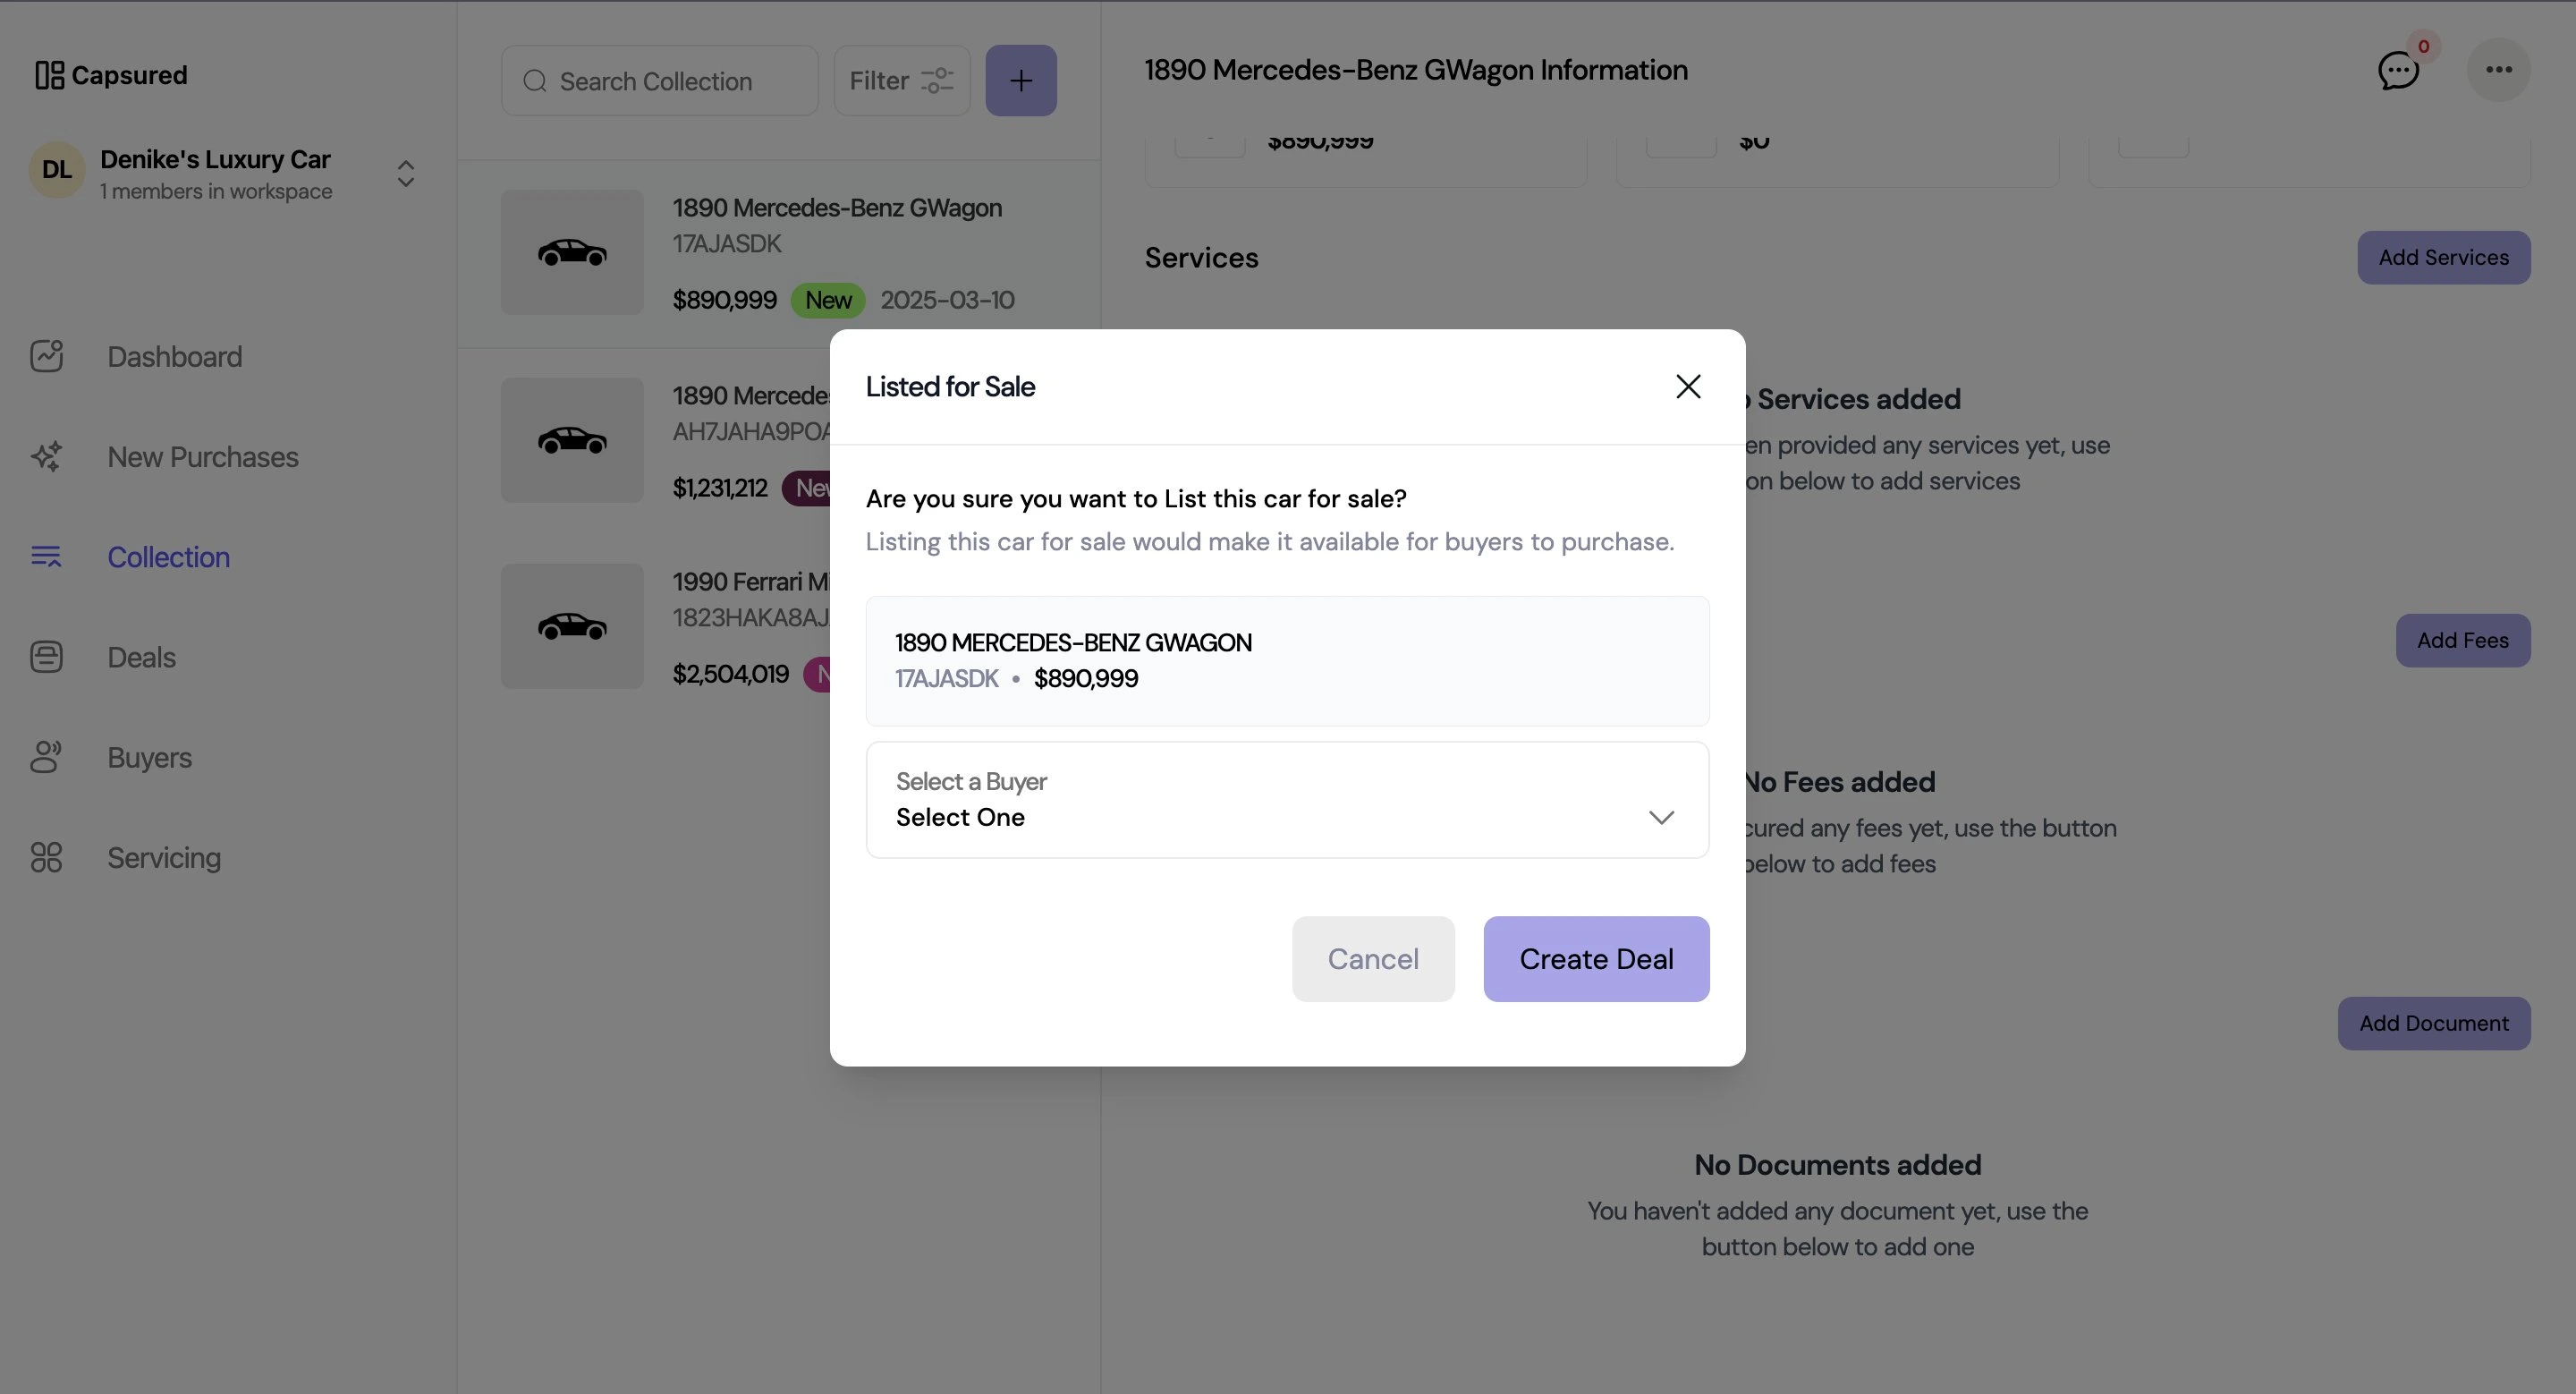This screenshot has height=1394, width=2576.
Task: Click the Deals icon in sidebar
Action: [46, 656]
